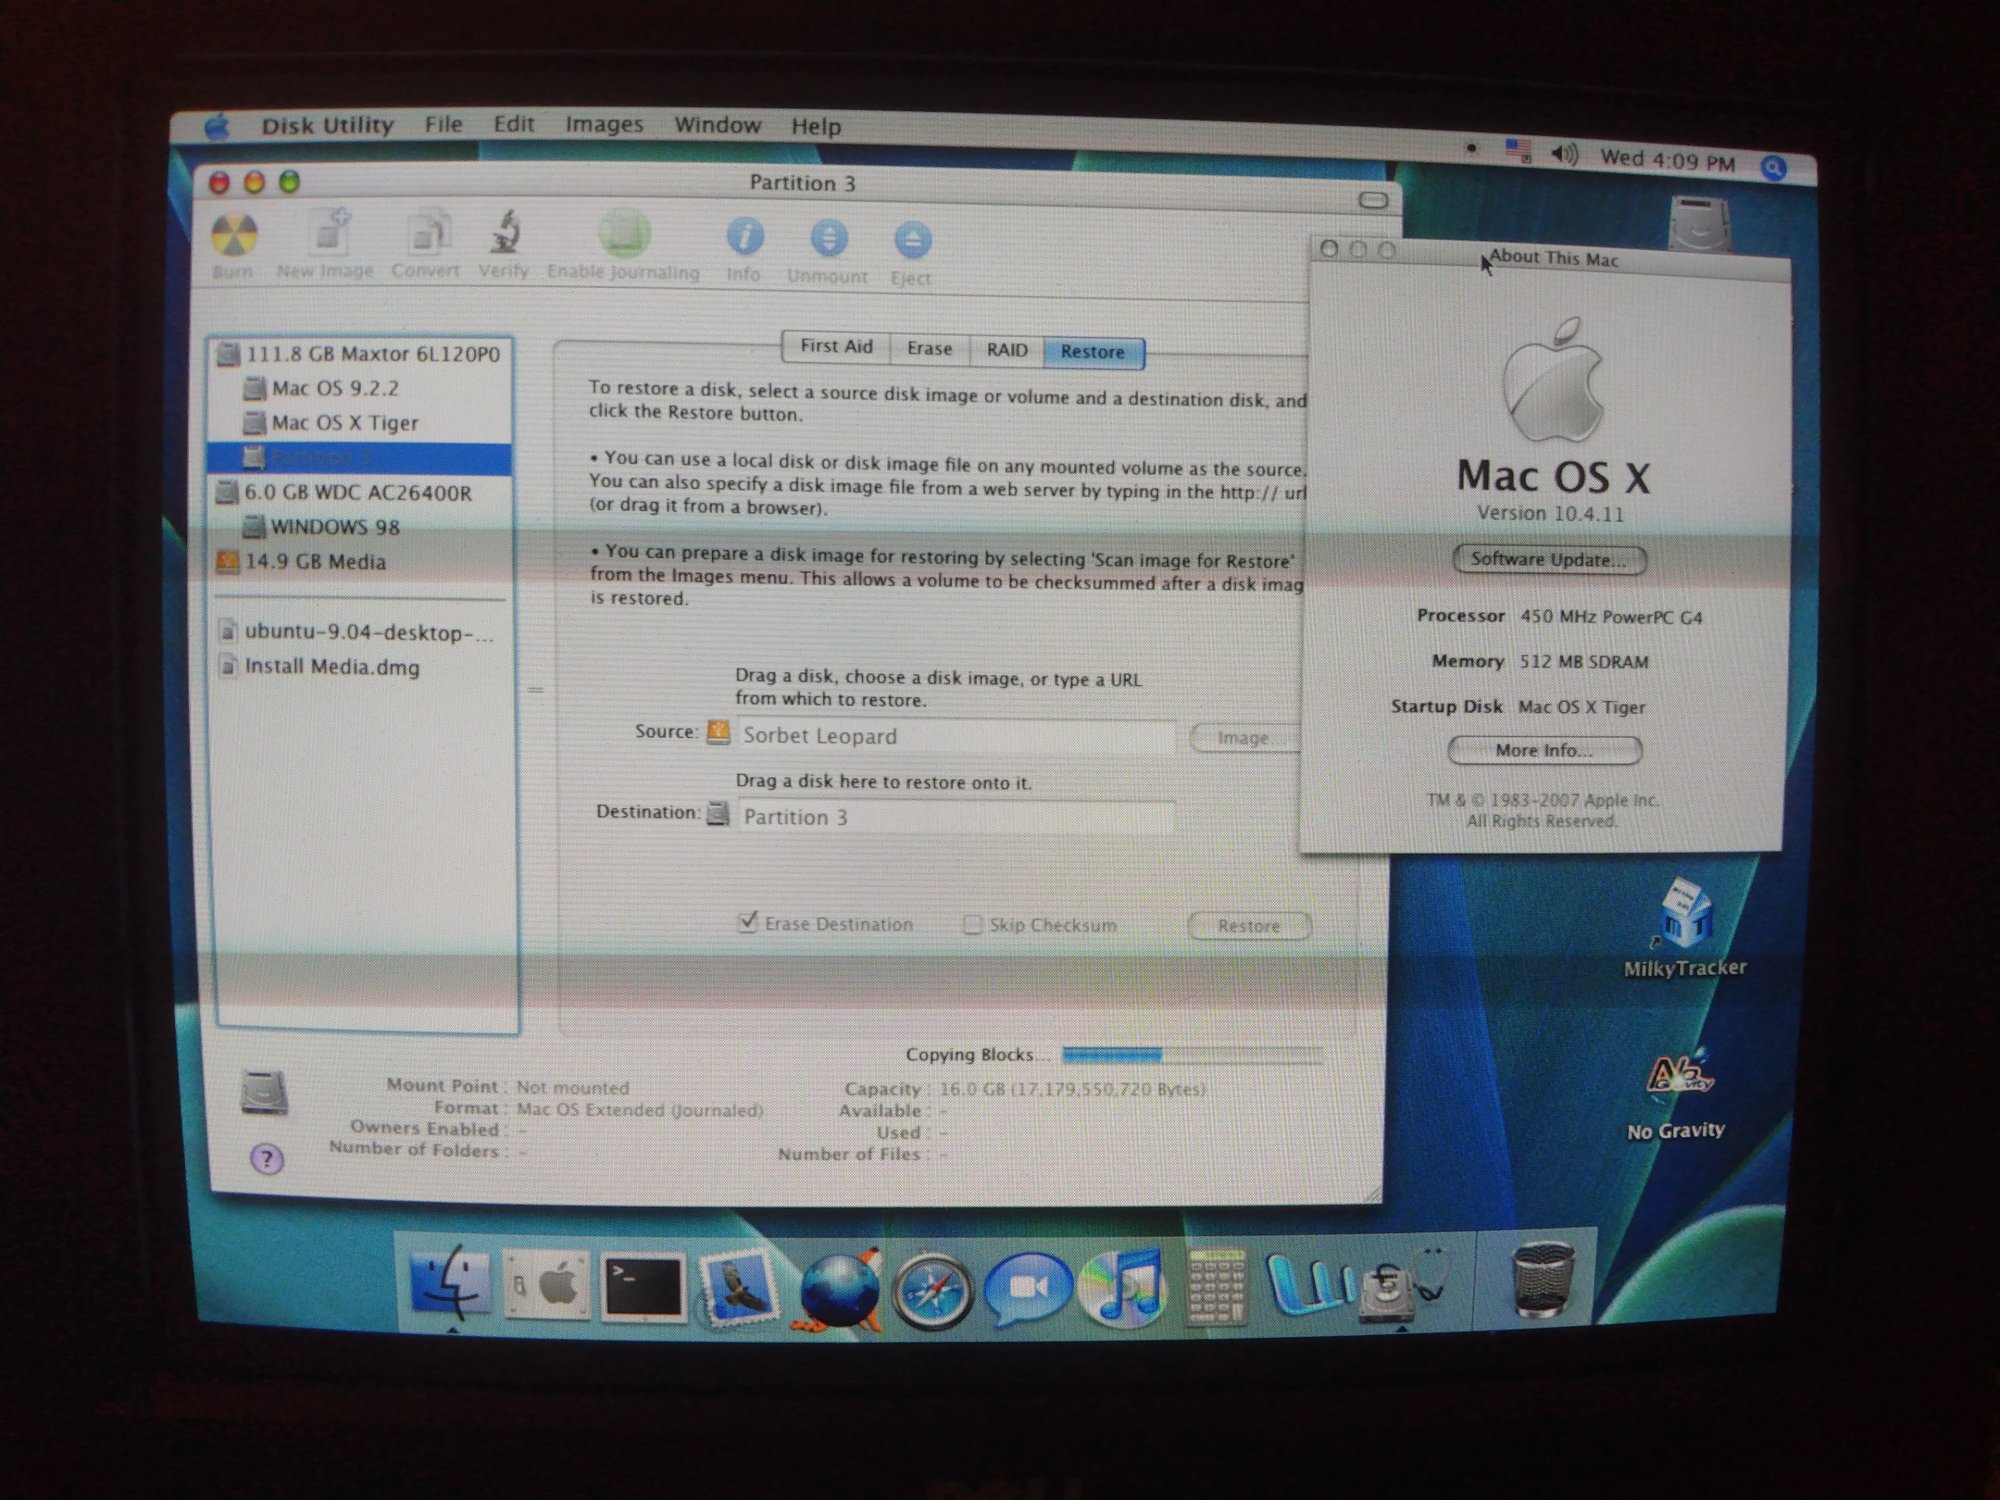Click the Burn toolbar icon
Image resolution: width=2000 pixels, height=1500 pixels.
pos(235,237)
